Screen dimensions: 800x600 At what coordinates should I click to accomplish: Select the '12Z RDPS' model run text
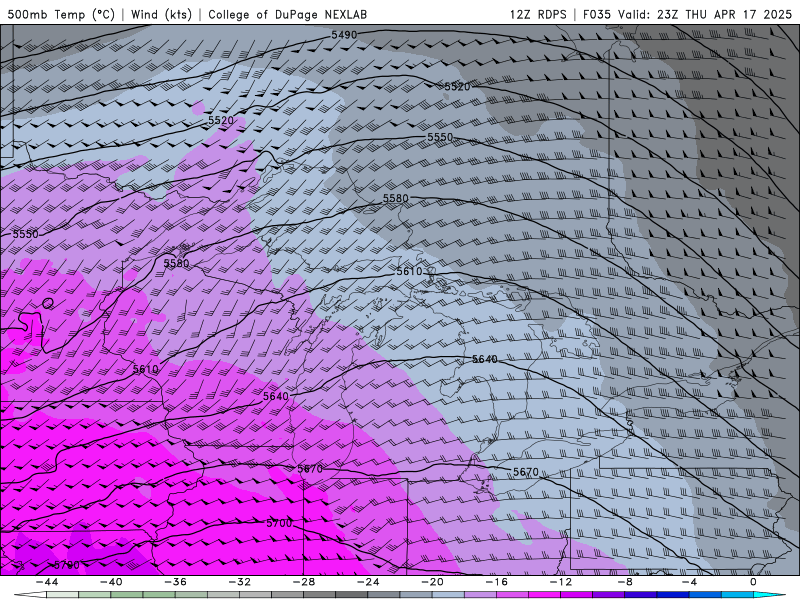tap(538, 14)
